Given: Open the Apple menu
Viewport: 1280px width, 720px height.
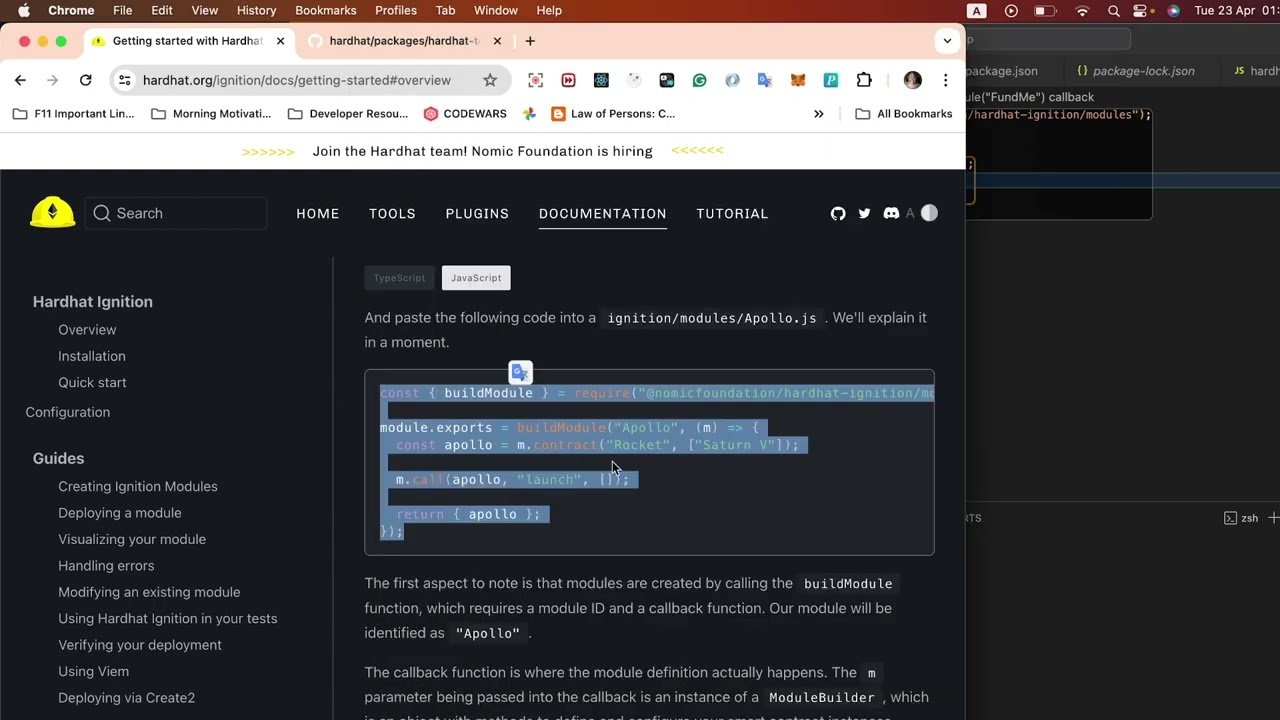Looking at the screenshot, I should (x=24, y=10).
